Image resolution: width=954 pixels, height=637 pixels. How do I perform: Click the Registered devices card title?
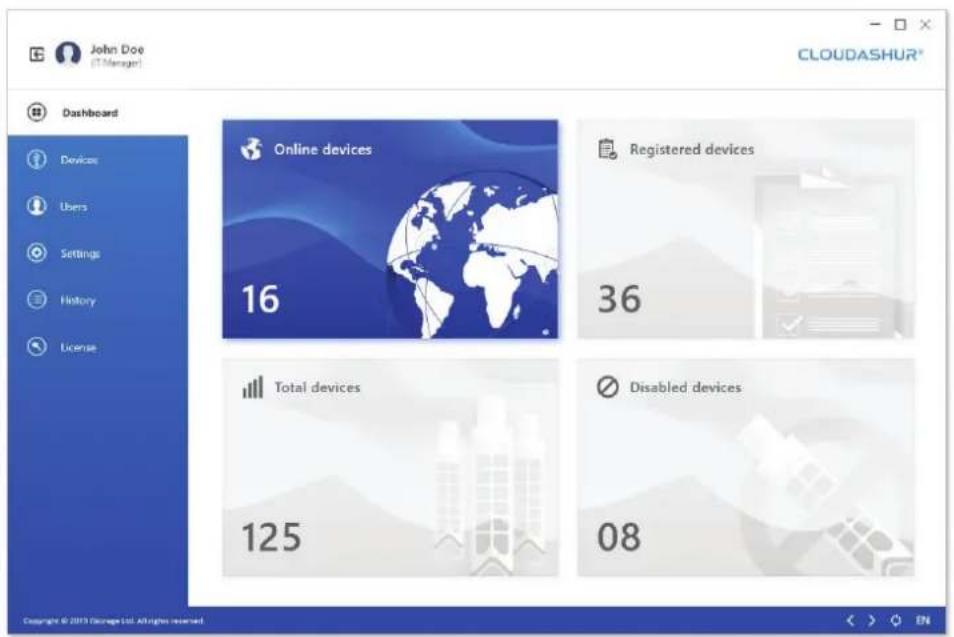(x=692, y=150)
